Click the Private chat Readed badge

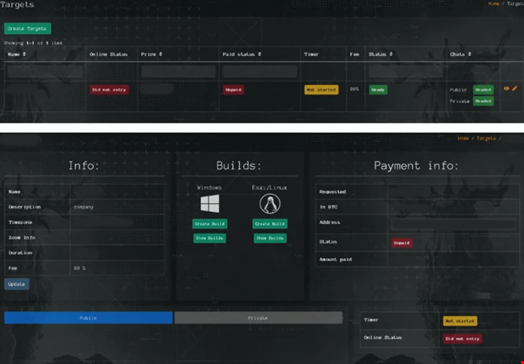click(483, 101)
